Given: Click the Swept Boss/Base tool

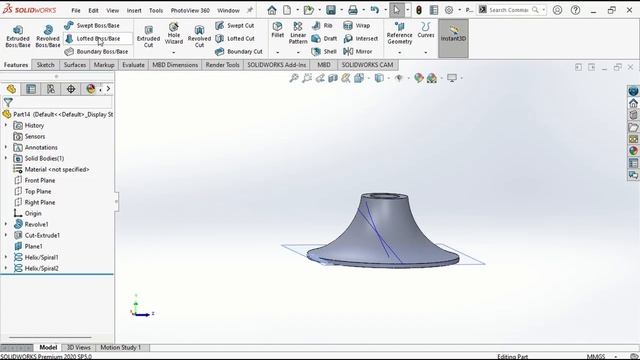Looking at the screenshot, I should (92, 25).
